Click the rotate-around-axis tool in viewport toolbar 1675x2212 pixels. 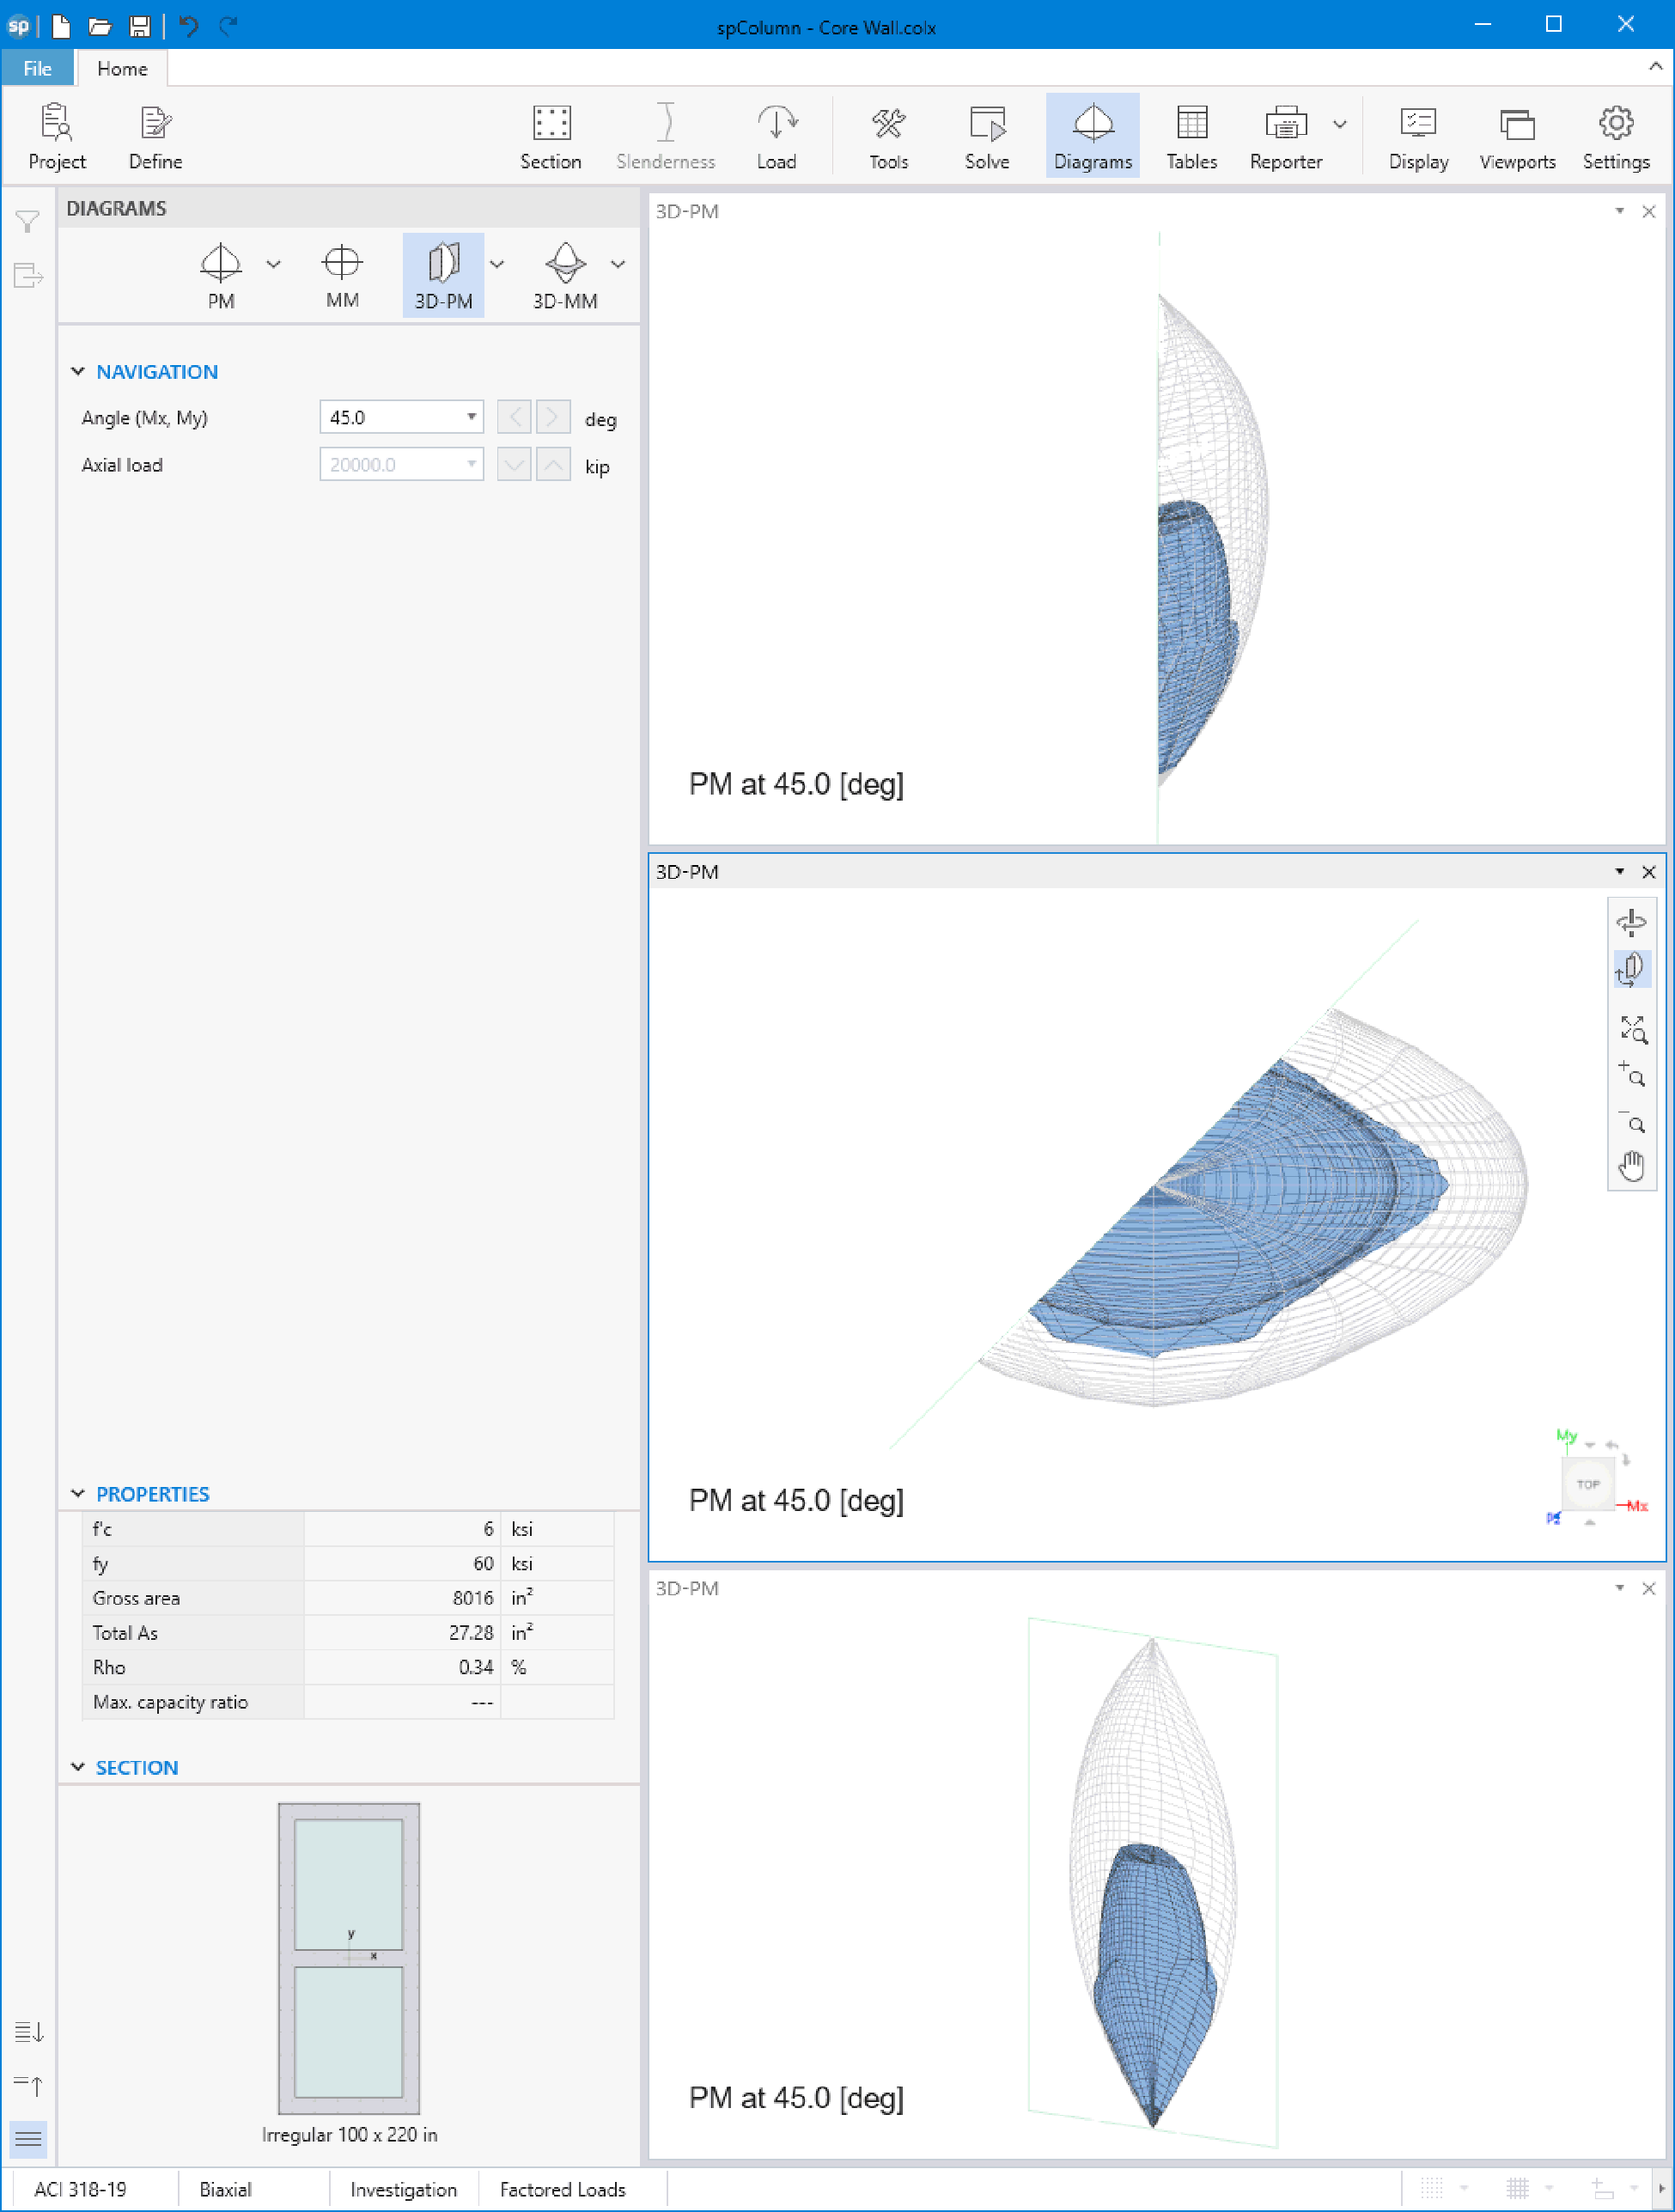point(1631,921)
